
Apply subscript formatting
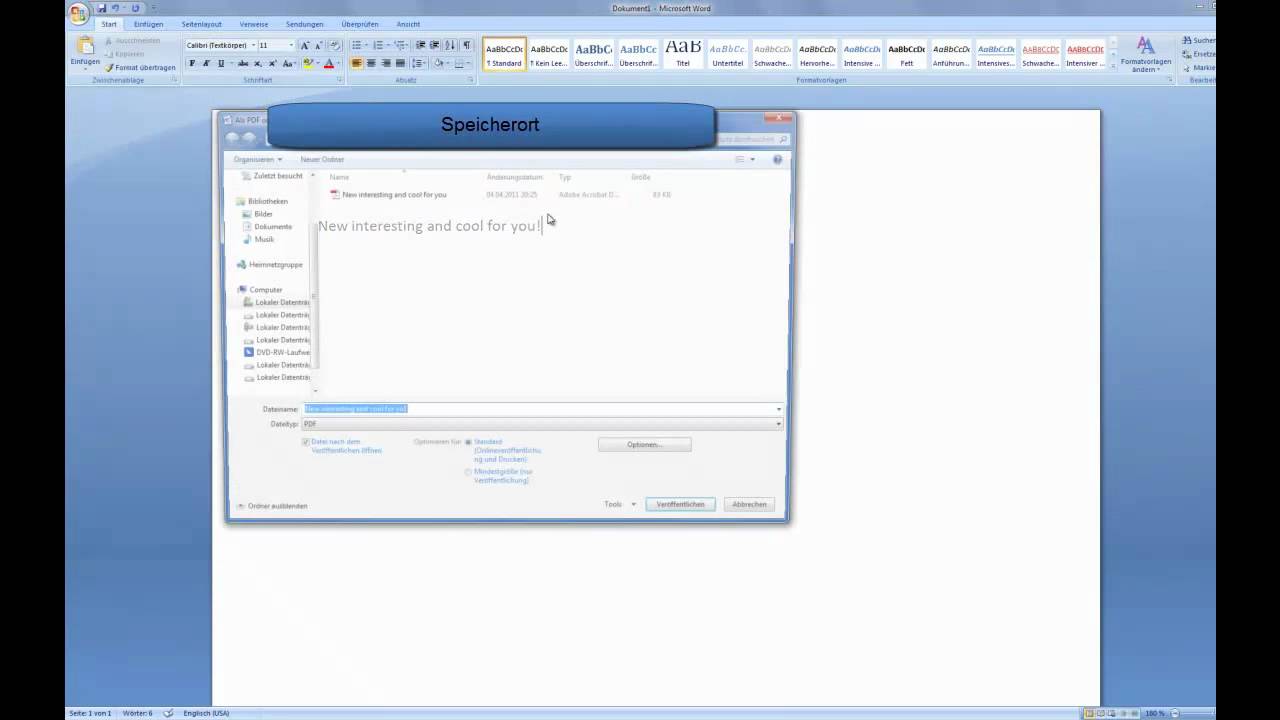pyautogui.click(x=257, y=63)
